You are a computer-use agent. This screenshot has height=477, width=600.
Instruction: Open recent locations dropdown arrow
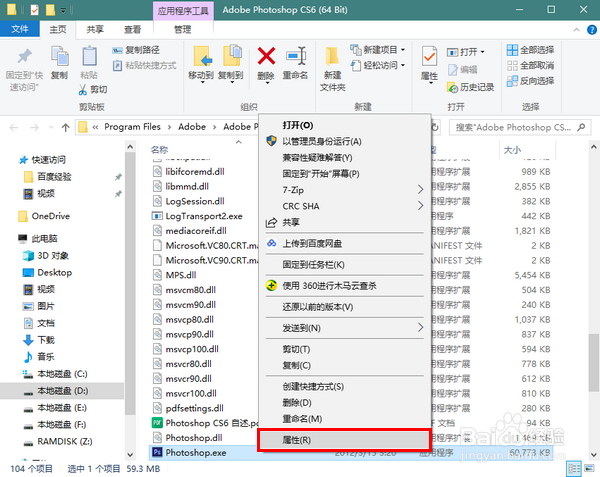[51, 127]
